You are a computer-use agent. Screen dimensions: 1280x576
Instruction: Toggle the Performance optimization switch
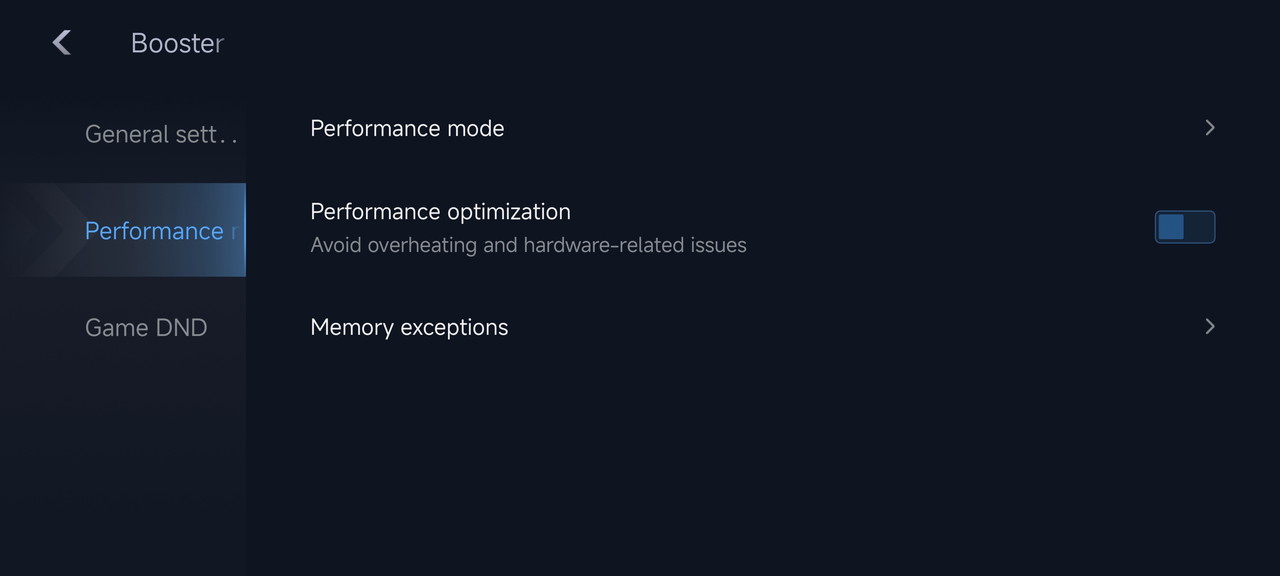(1185, 227)
